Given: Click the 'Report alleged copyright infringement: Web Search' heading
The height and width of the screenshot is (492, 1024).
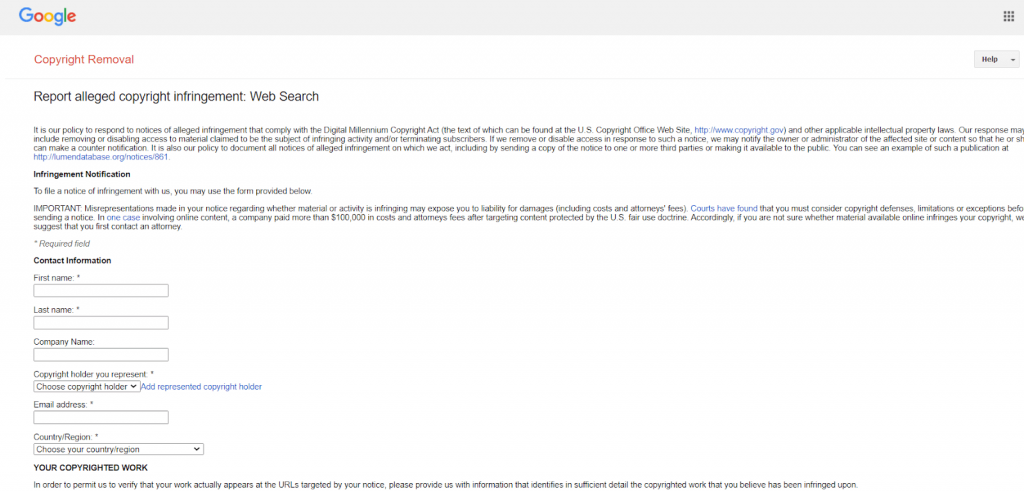Looking at the screenshot, I should [x=176, y=97].
